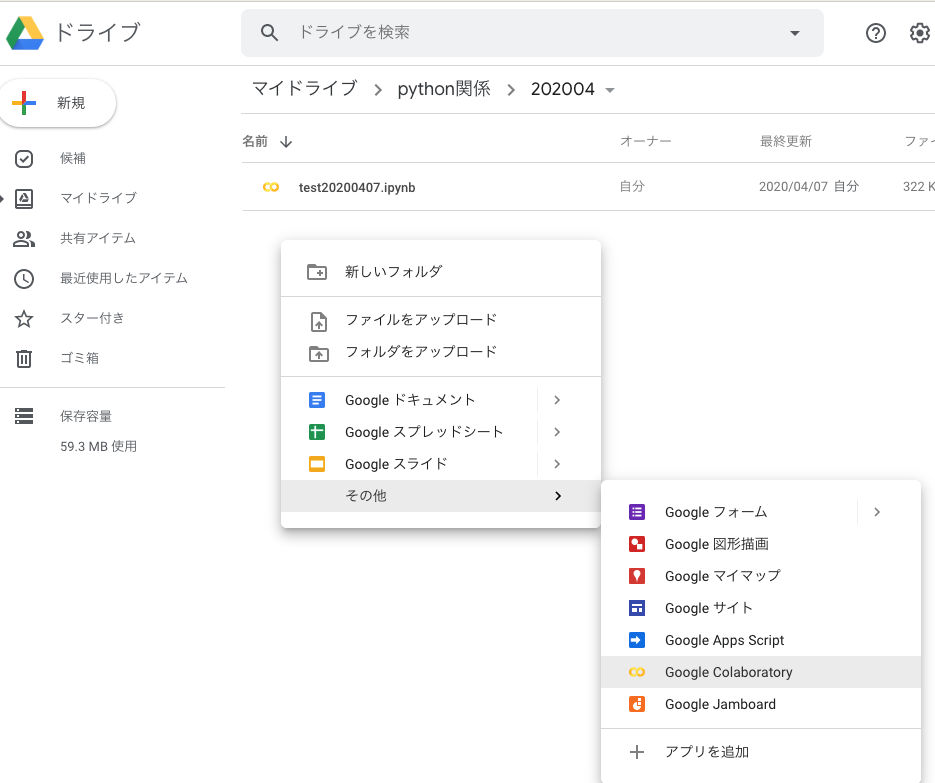The width and height of the screenshot is (935, 783).
Task: Go to python関係 breadcrumb
Action: [444, 89]
